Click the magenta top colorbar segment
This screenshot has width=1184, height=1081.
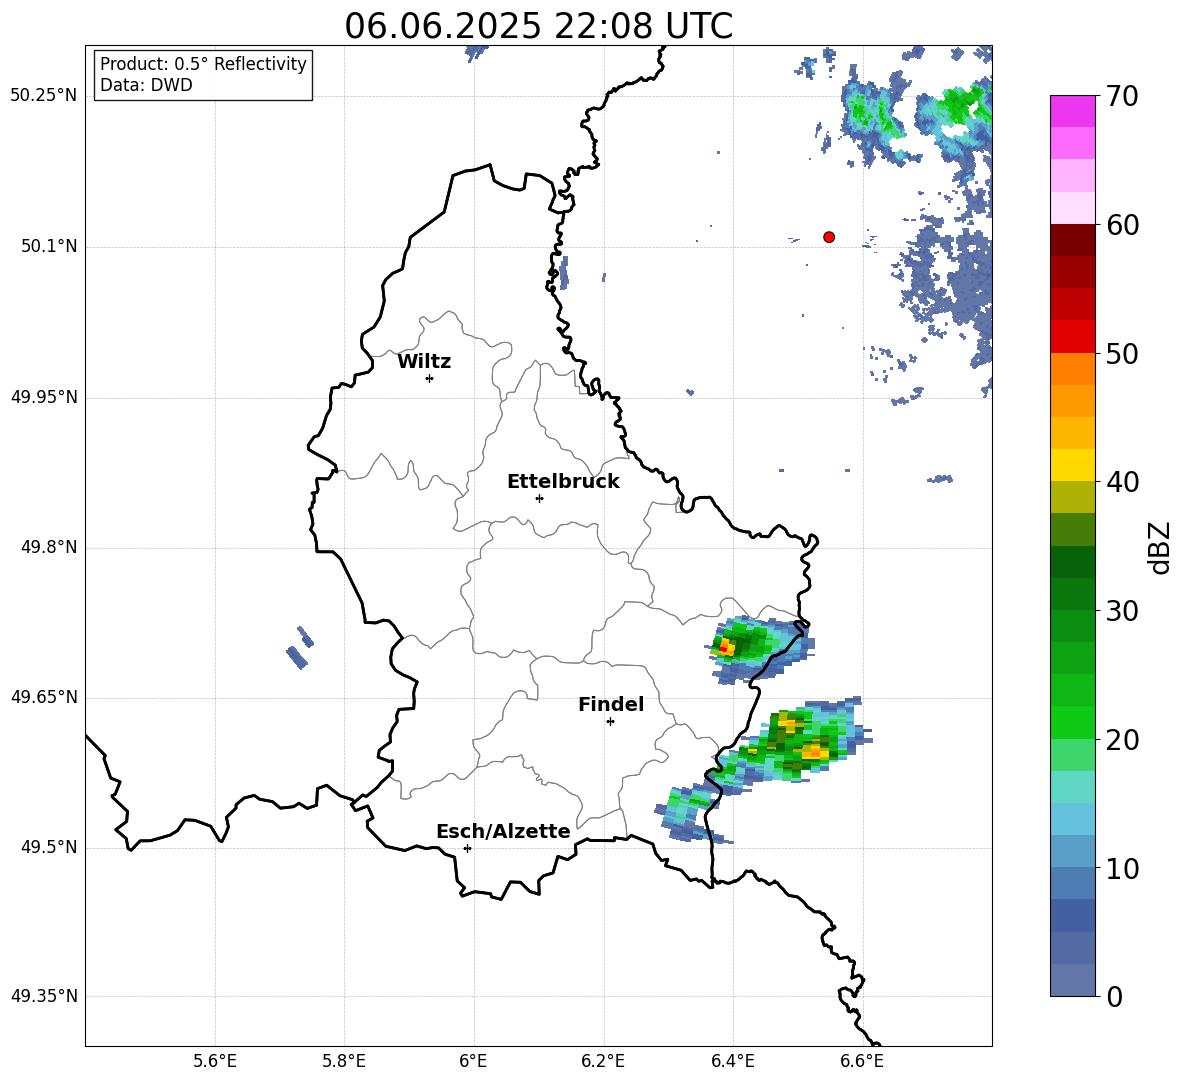click(1073, 112)
